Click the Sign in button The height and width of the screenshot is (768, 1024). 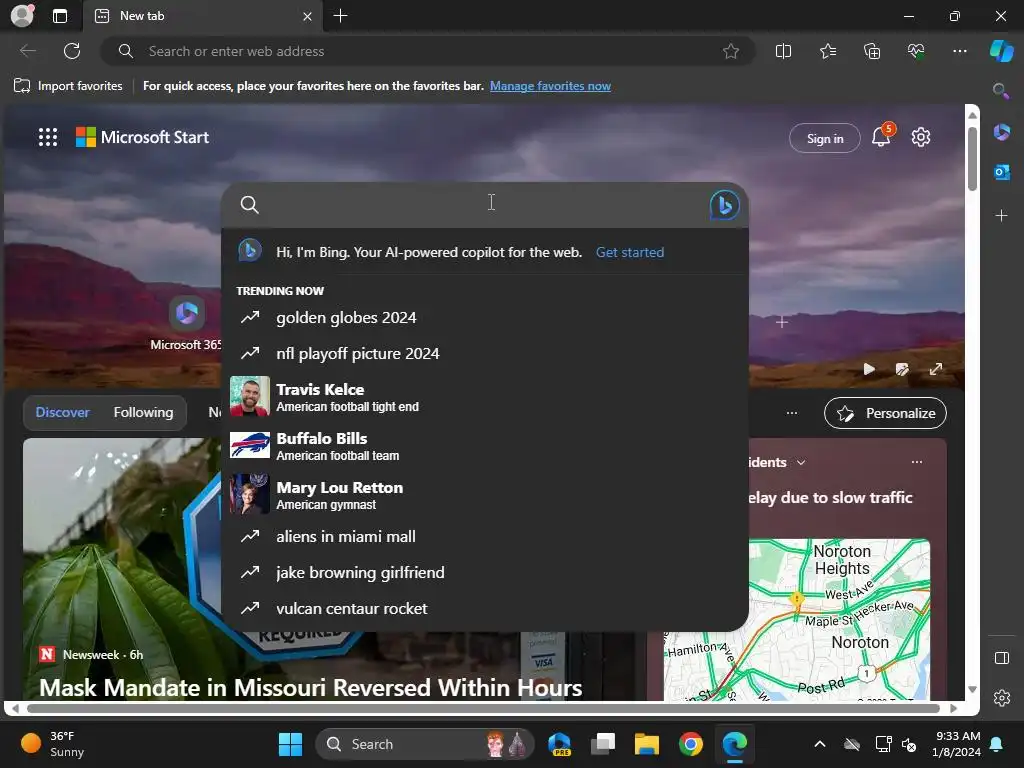(x=825, y=138)
